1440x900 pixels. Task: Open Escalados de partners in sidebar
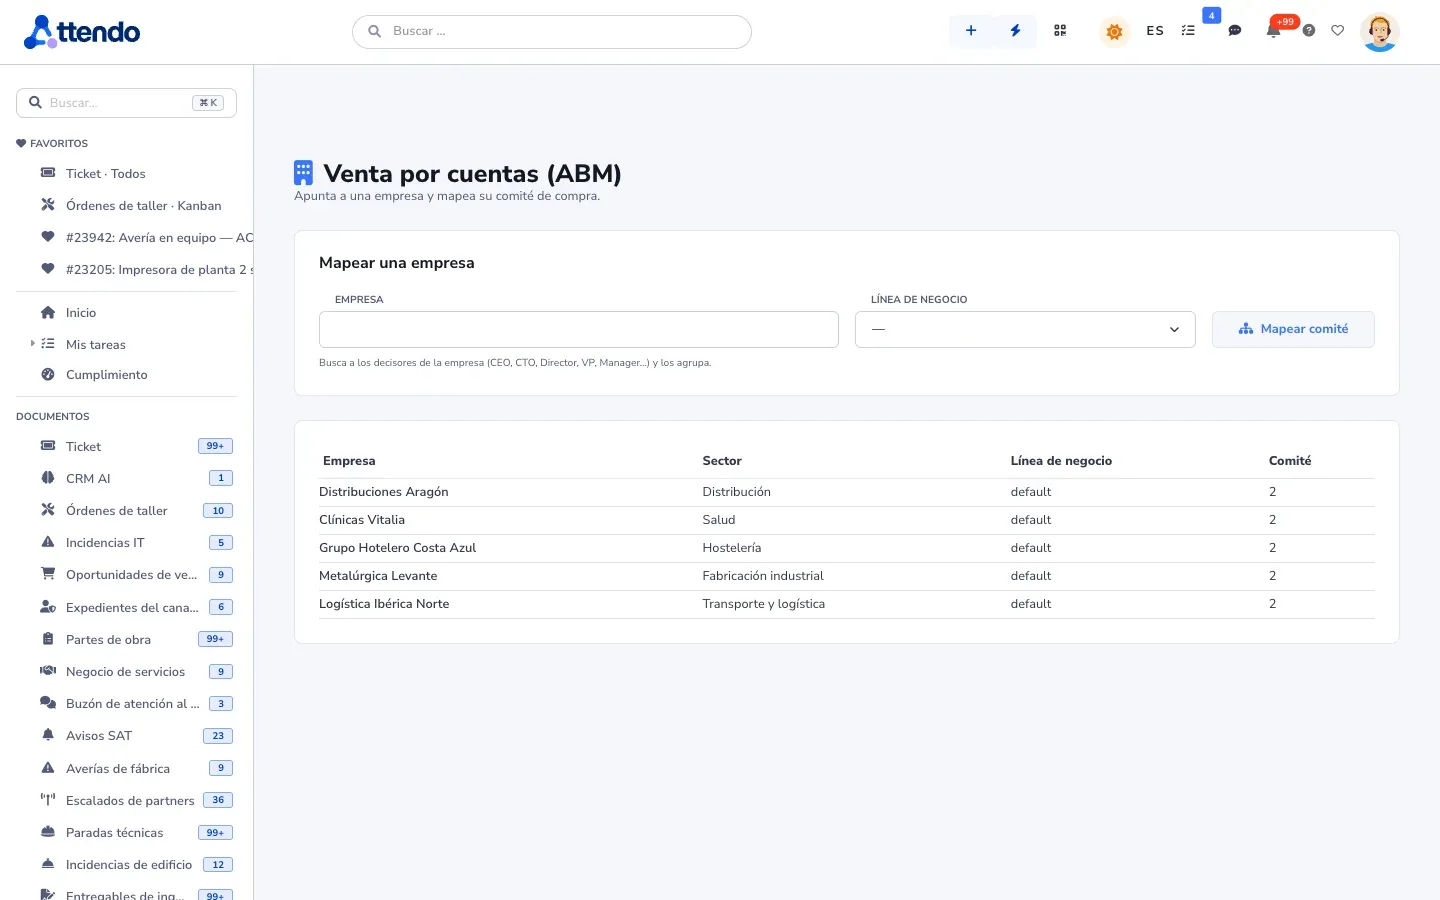pyautogui.click(x=130, y=801)
